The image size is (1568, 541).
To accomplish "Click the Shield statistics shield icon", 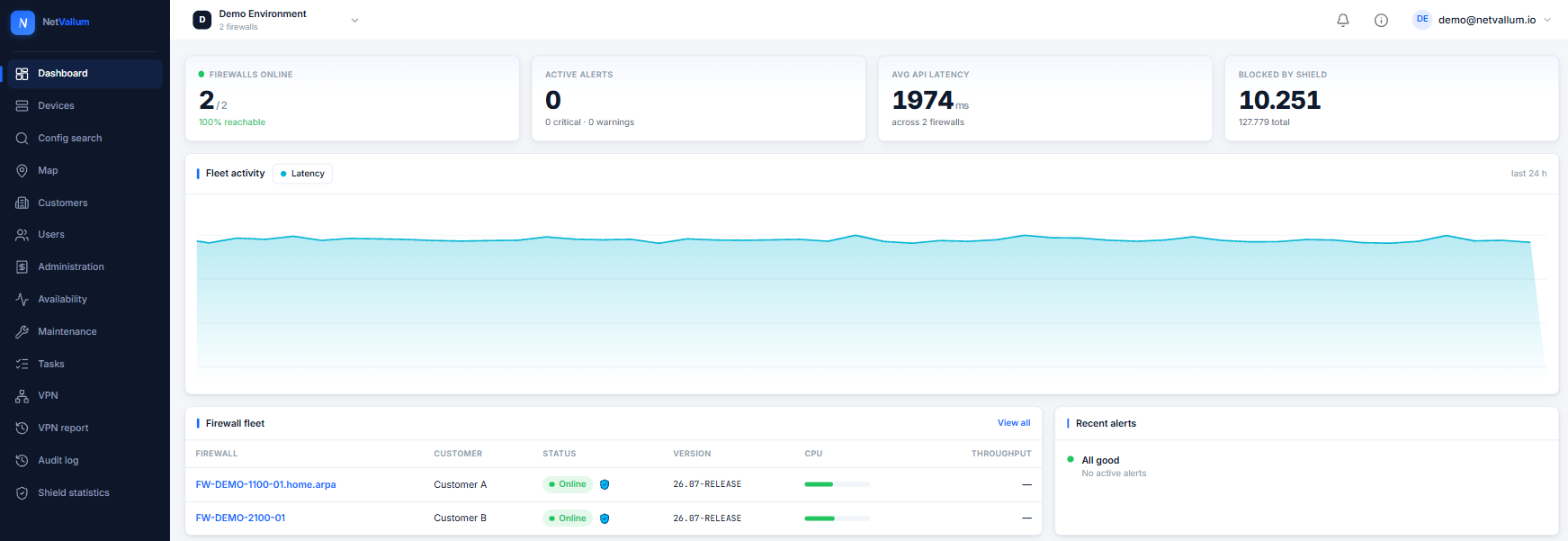I will 22,493.
